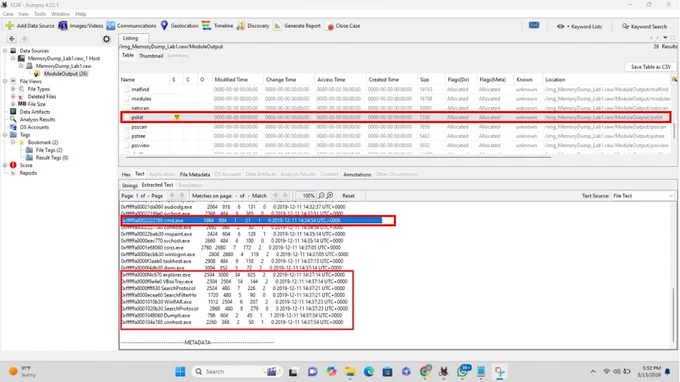Collapse MemoryDump_Lab1.raw_1 Host node

click(13, 58)
